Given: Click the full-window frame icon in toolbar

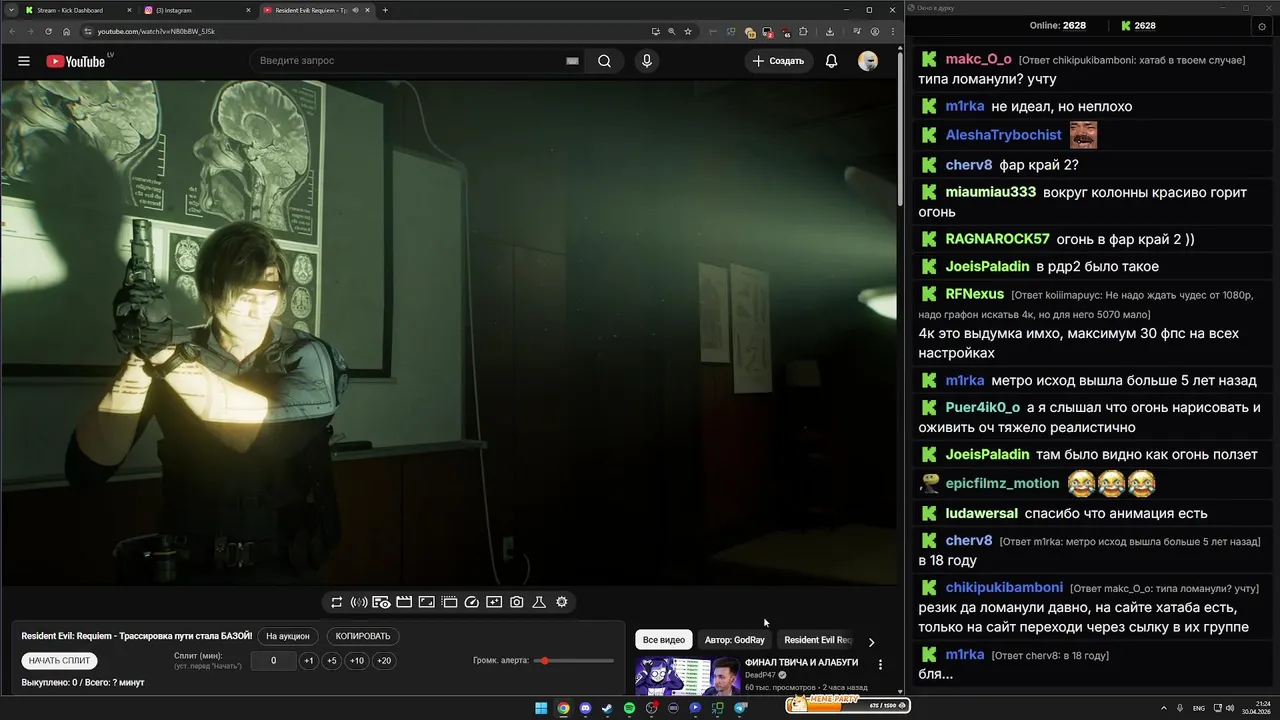Looking at the screenshot, I should click(426, 602).
